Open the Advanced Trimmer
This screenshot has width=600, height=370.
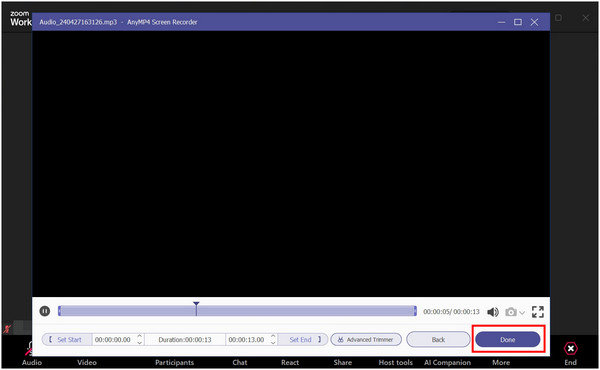[x=366, y=339]
